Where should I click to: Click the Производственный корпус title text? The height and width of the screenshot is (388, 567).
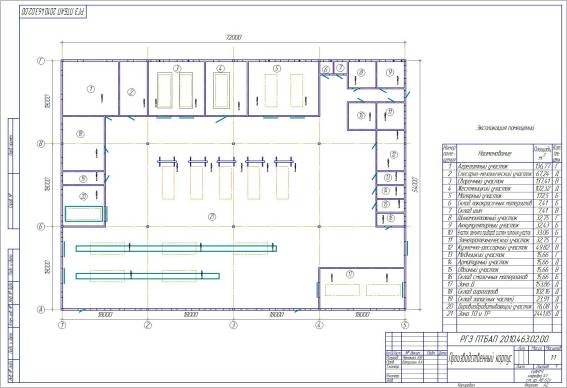[x=481, y=358]
